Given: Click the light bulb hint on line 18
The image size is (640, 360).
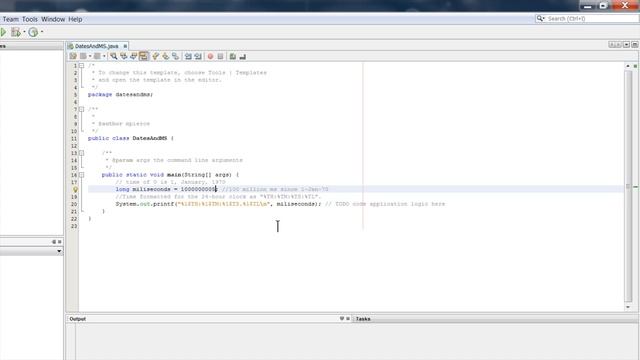Looking at the screenshot, I should pos(75,189).
